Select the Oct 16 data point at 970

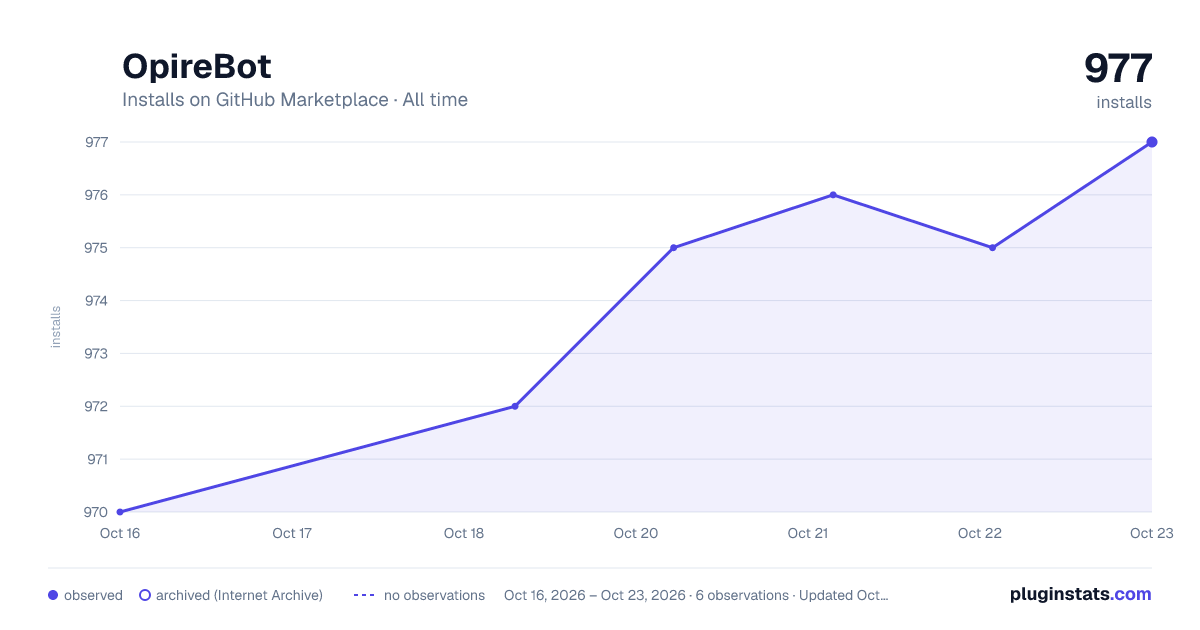120,512
